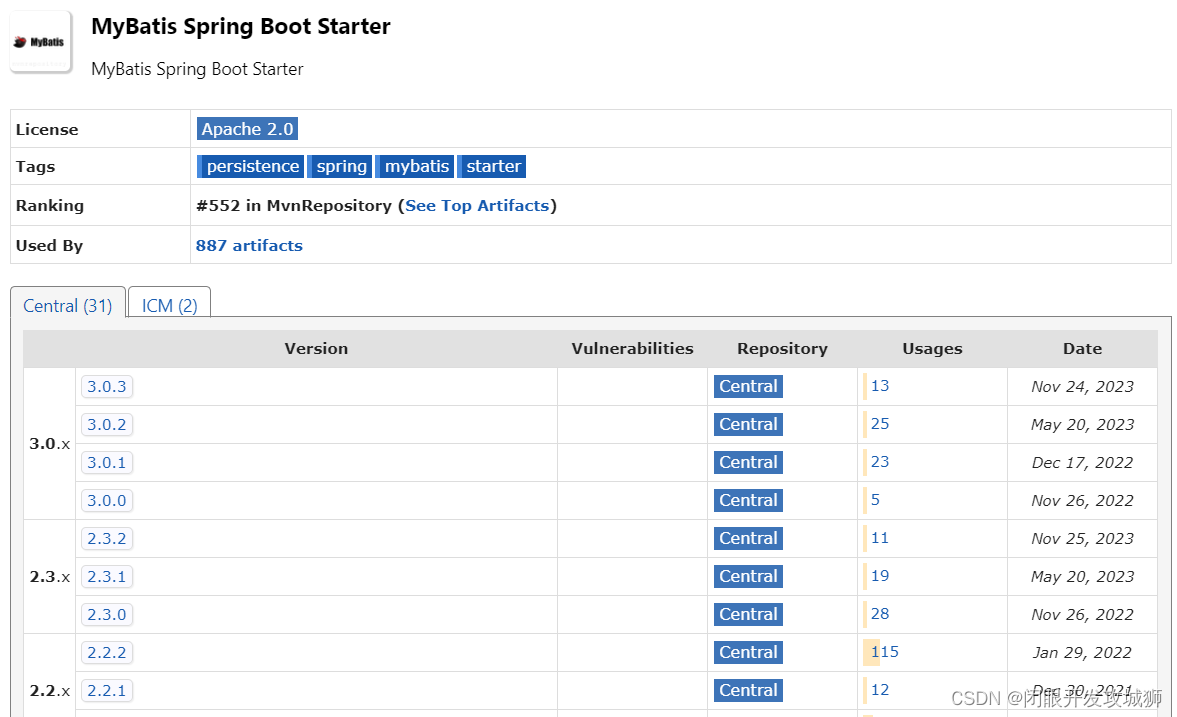Click Central repository badge for version 3.0.1
The width and height of the screenshot is (1177, 717).
pos(748,462)
